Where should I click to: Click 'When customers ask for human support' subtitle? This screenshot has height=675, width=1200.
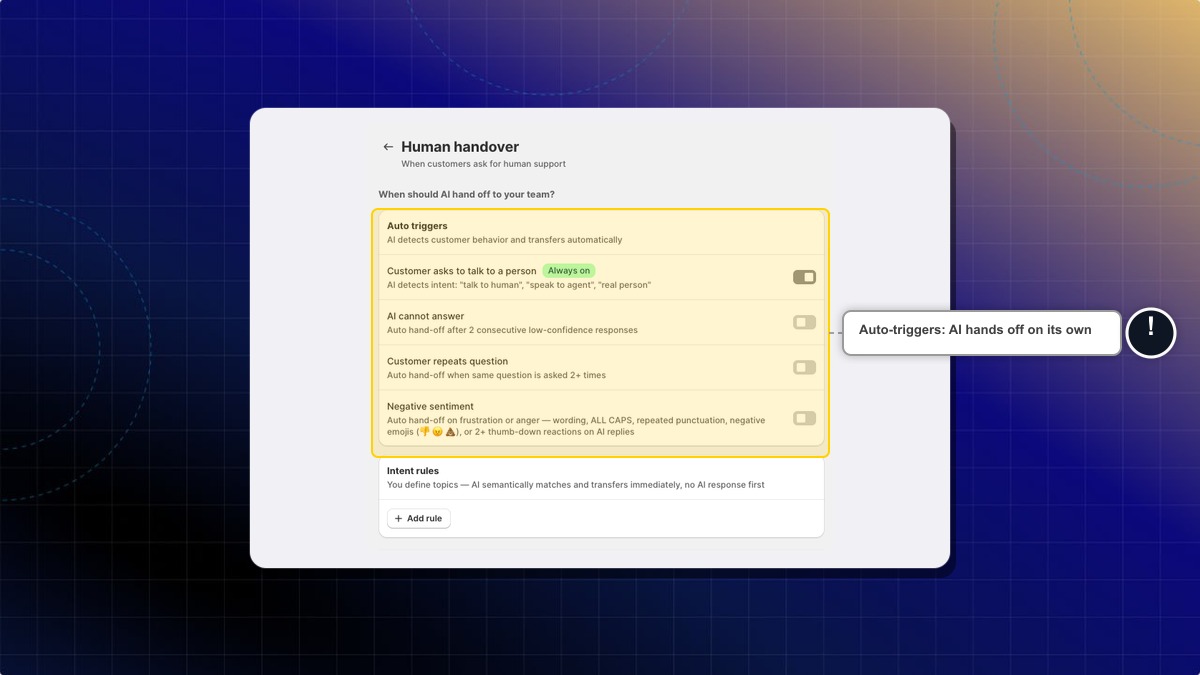(483, 164)
